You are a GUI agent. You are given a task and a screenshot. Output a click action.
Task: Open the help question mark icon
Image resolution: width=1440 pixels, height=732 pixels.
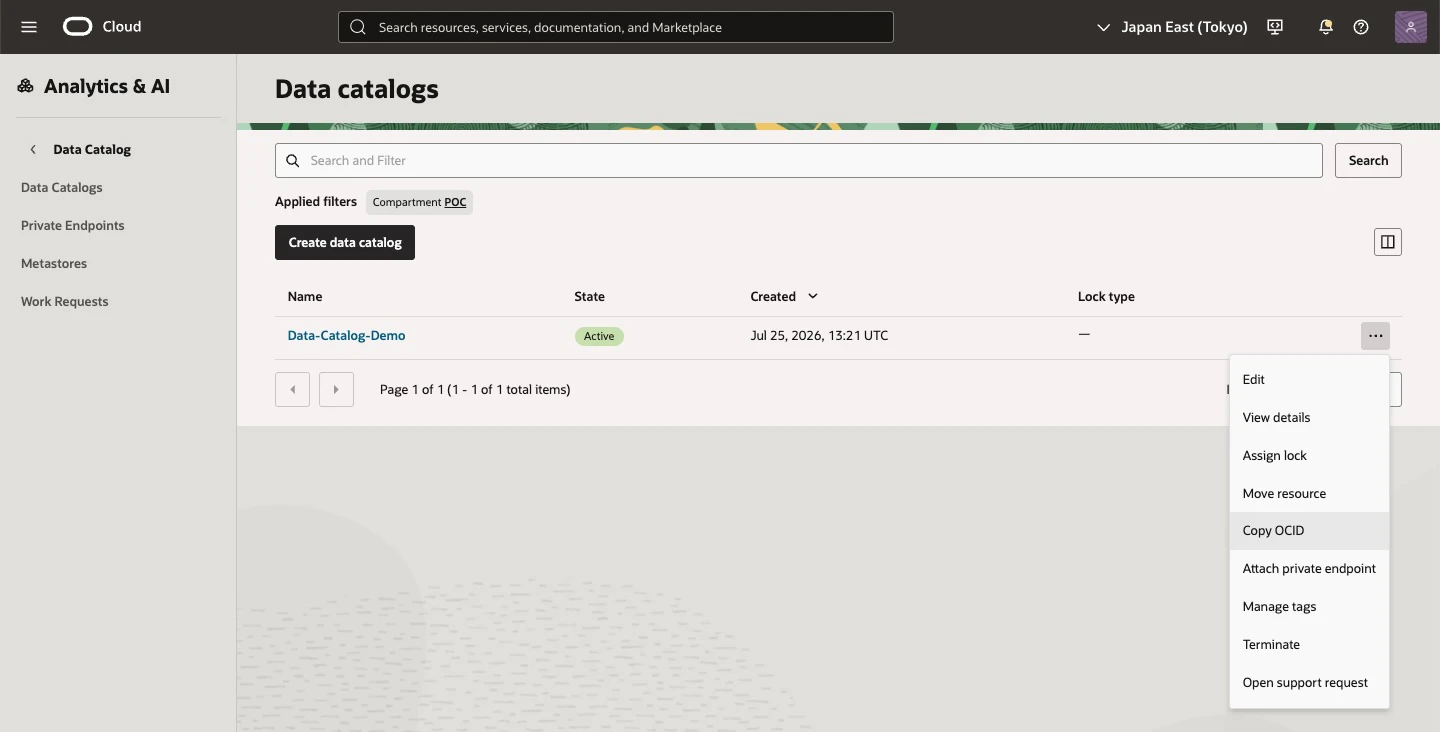[1361, 27]
